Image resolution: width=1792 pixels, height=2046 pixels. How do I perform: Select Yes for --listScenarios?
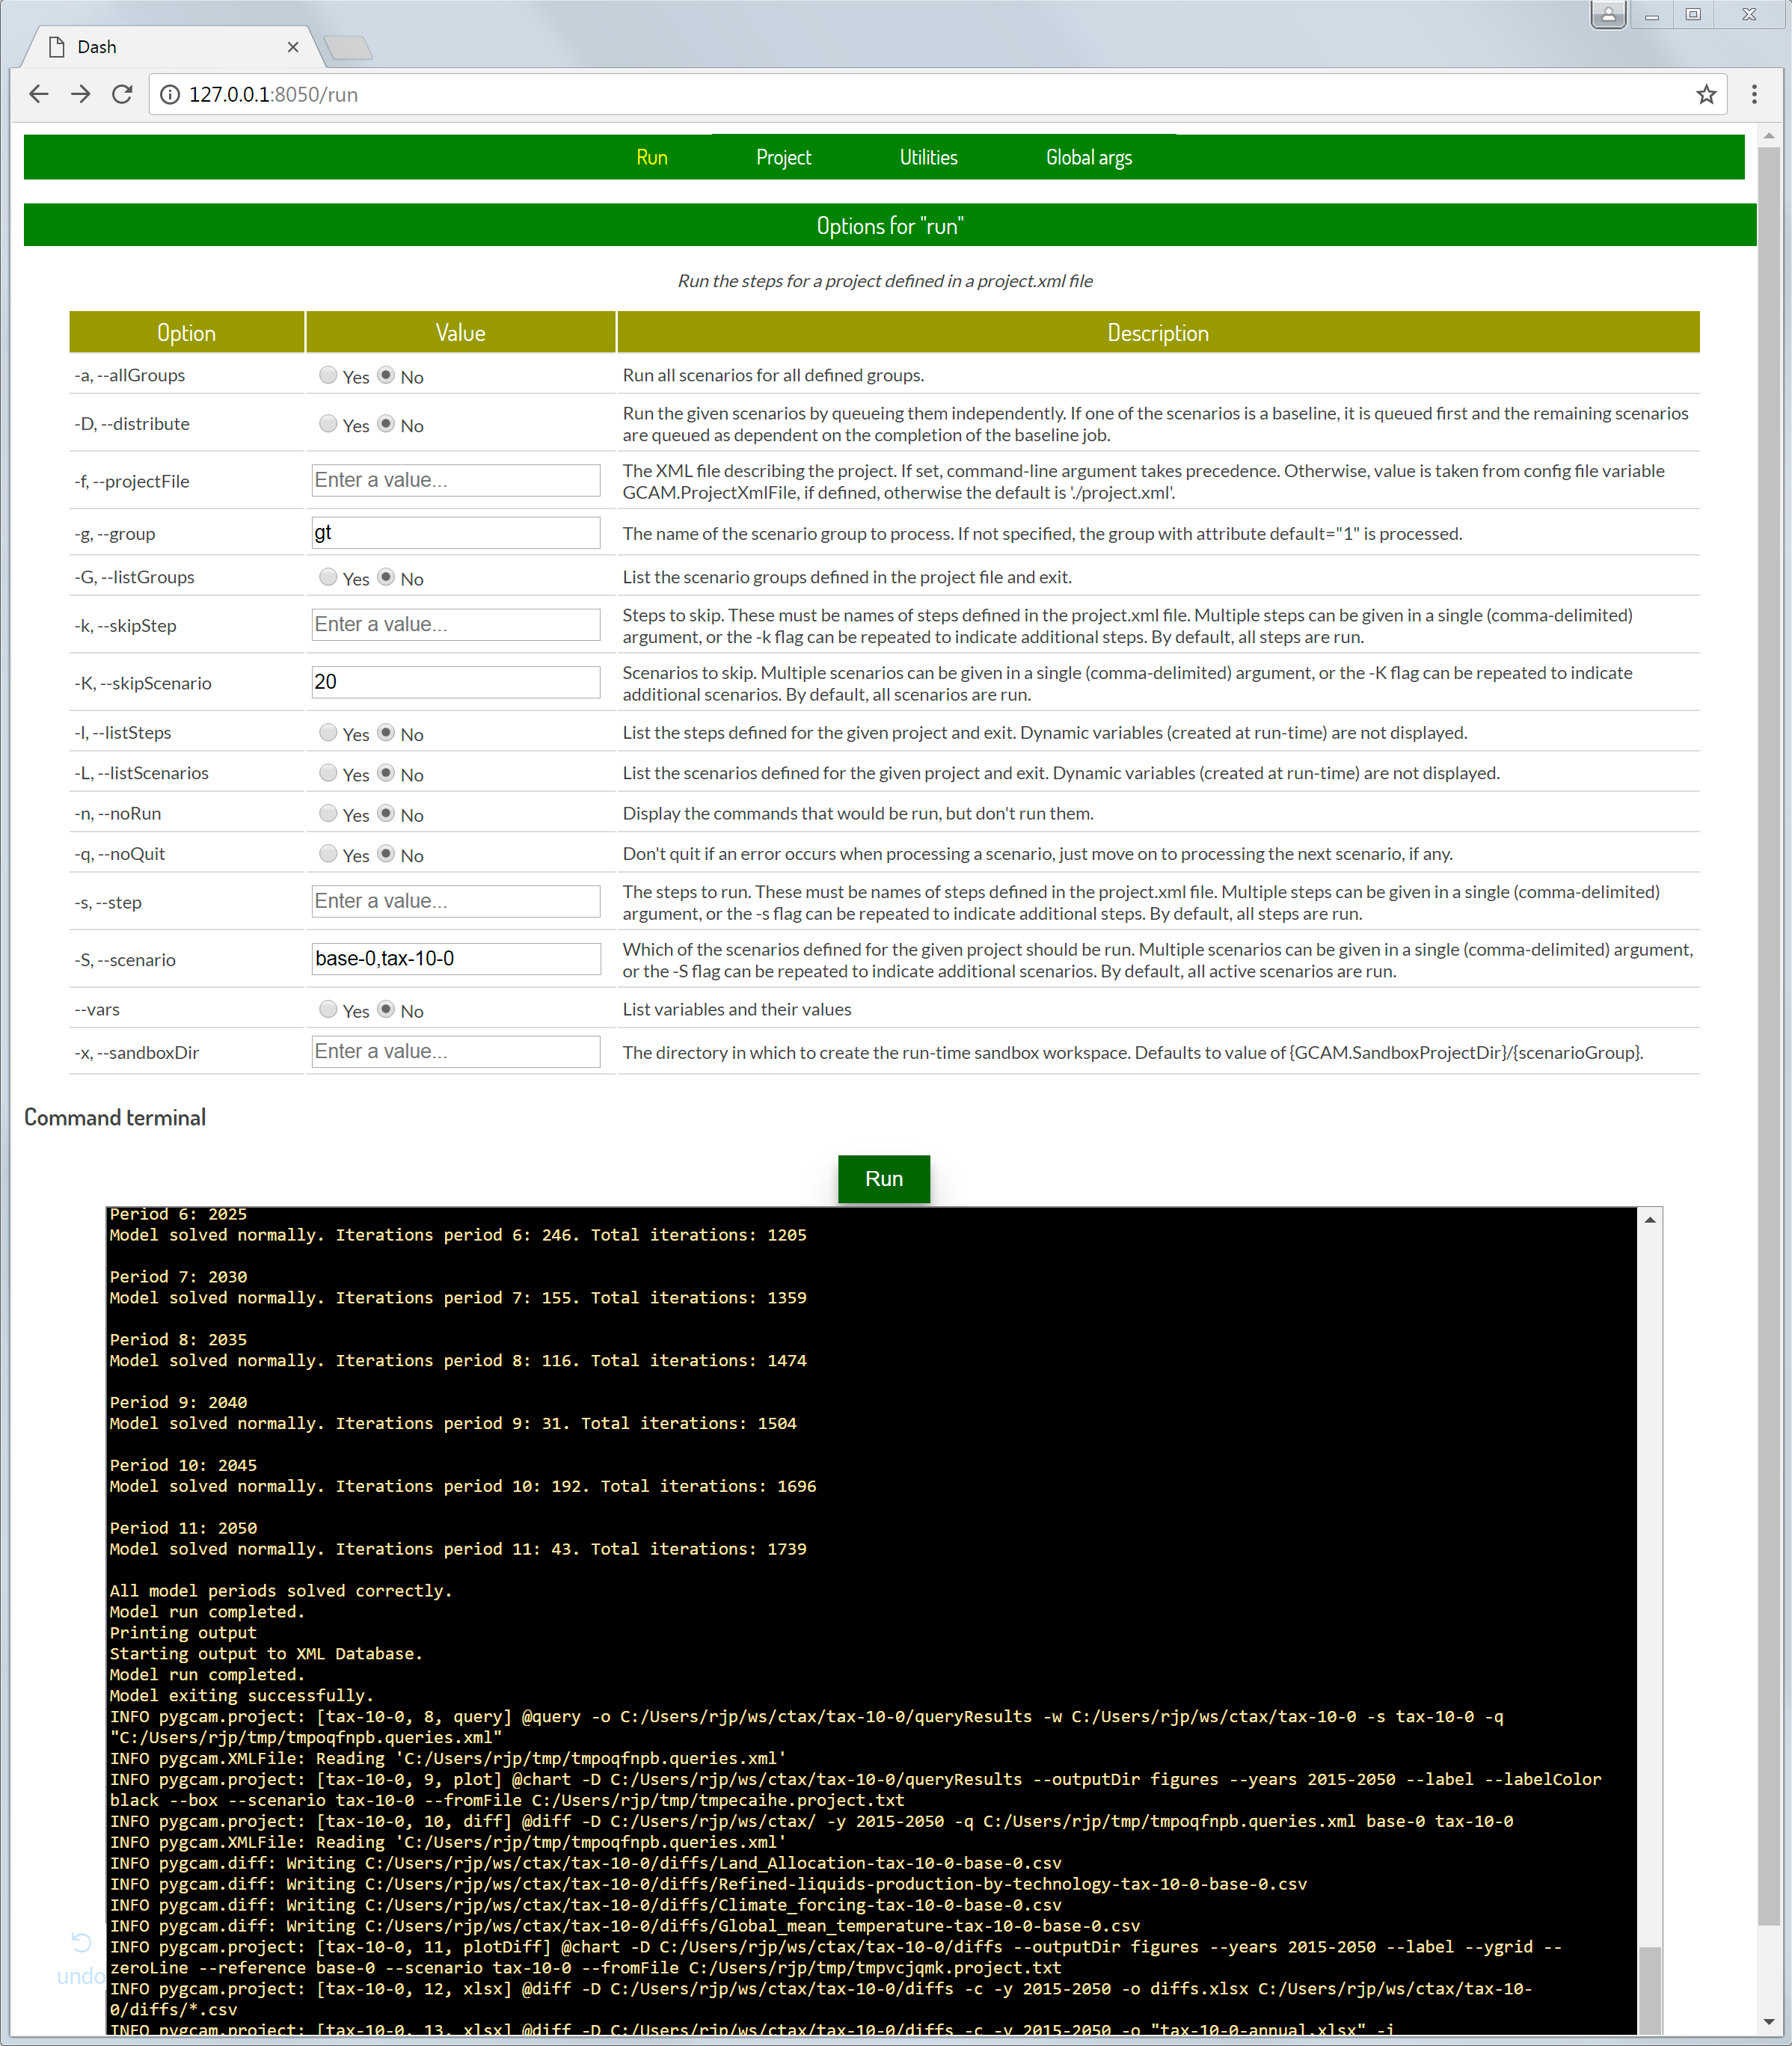[328, 773]
